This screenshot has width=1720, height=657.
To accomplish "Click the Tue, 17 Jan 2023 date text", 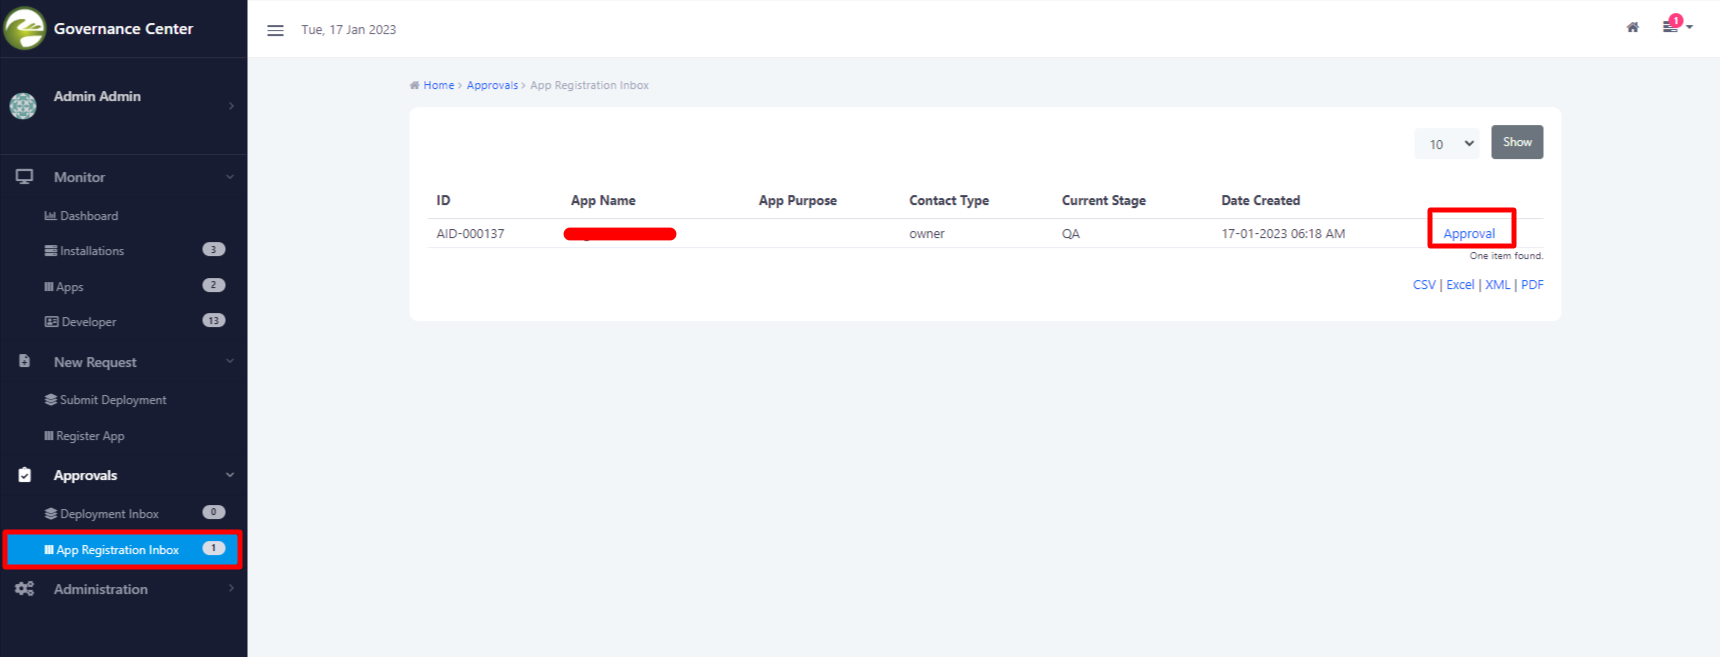I will 348,30.
